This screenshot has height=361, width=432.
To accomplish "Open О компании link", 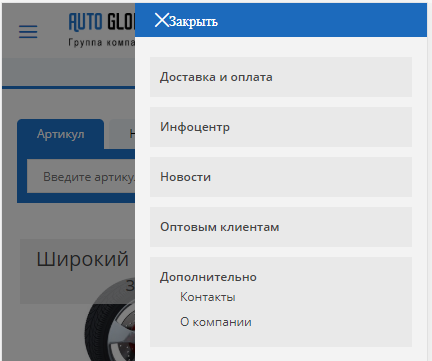I will click(216, 322).
